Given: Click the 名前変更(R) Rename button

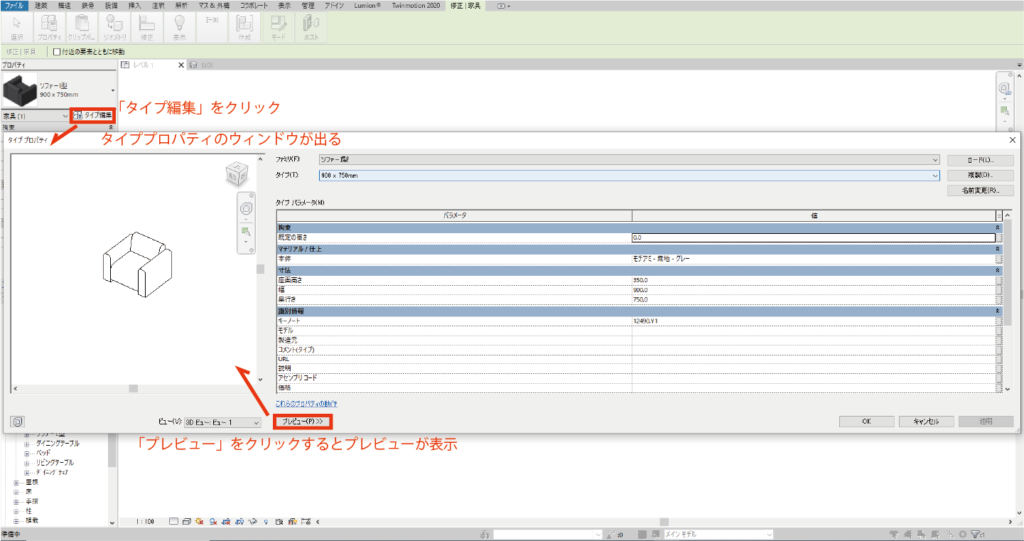Looking at the screenshot, I should [980, 190].
